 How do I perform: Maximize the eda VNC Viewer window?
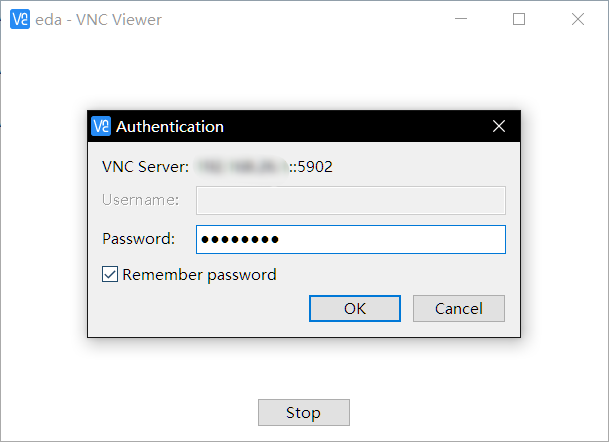pyautogui.click(x=519, y=19)
